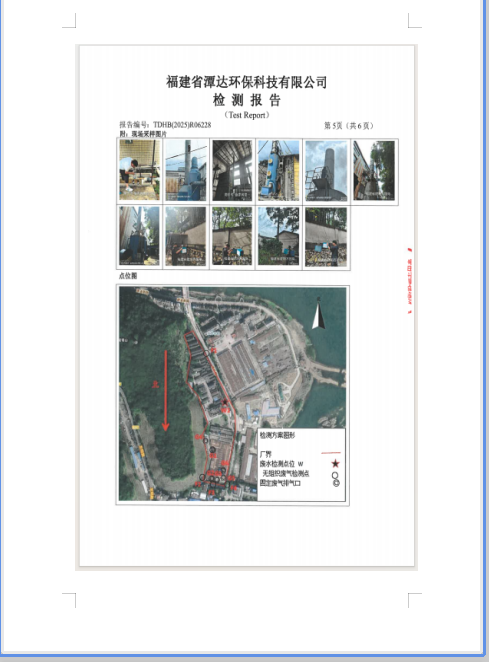The height and width of the screenshot is (662, 489).
Task: Open the blue-and-yellow scrubber tower photo
Action: click(279, 171)
